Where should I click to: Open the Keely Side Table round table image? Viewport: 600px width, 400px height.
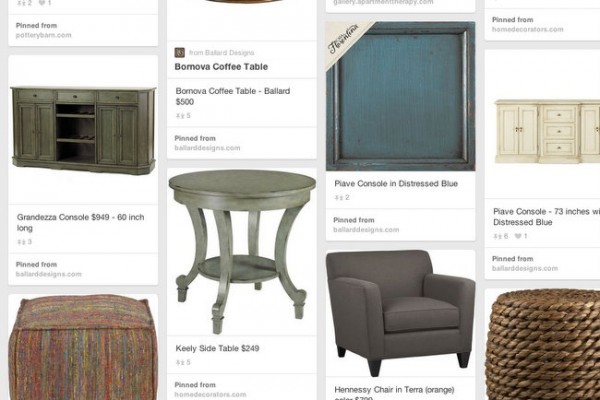point(242,251)
